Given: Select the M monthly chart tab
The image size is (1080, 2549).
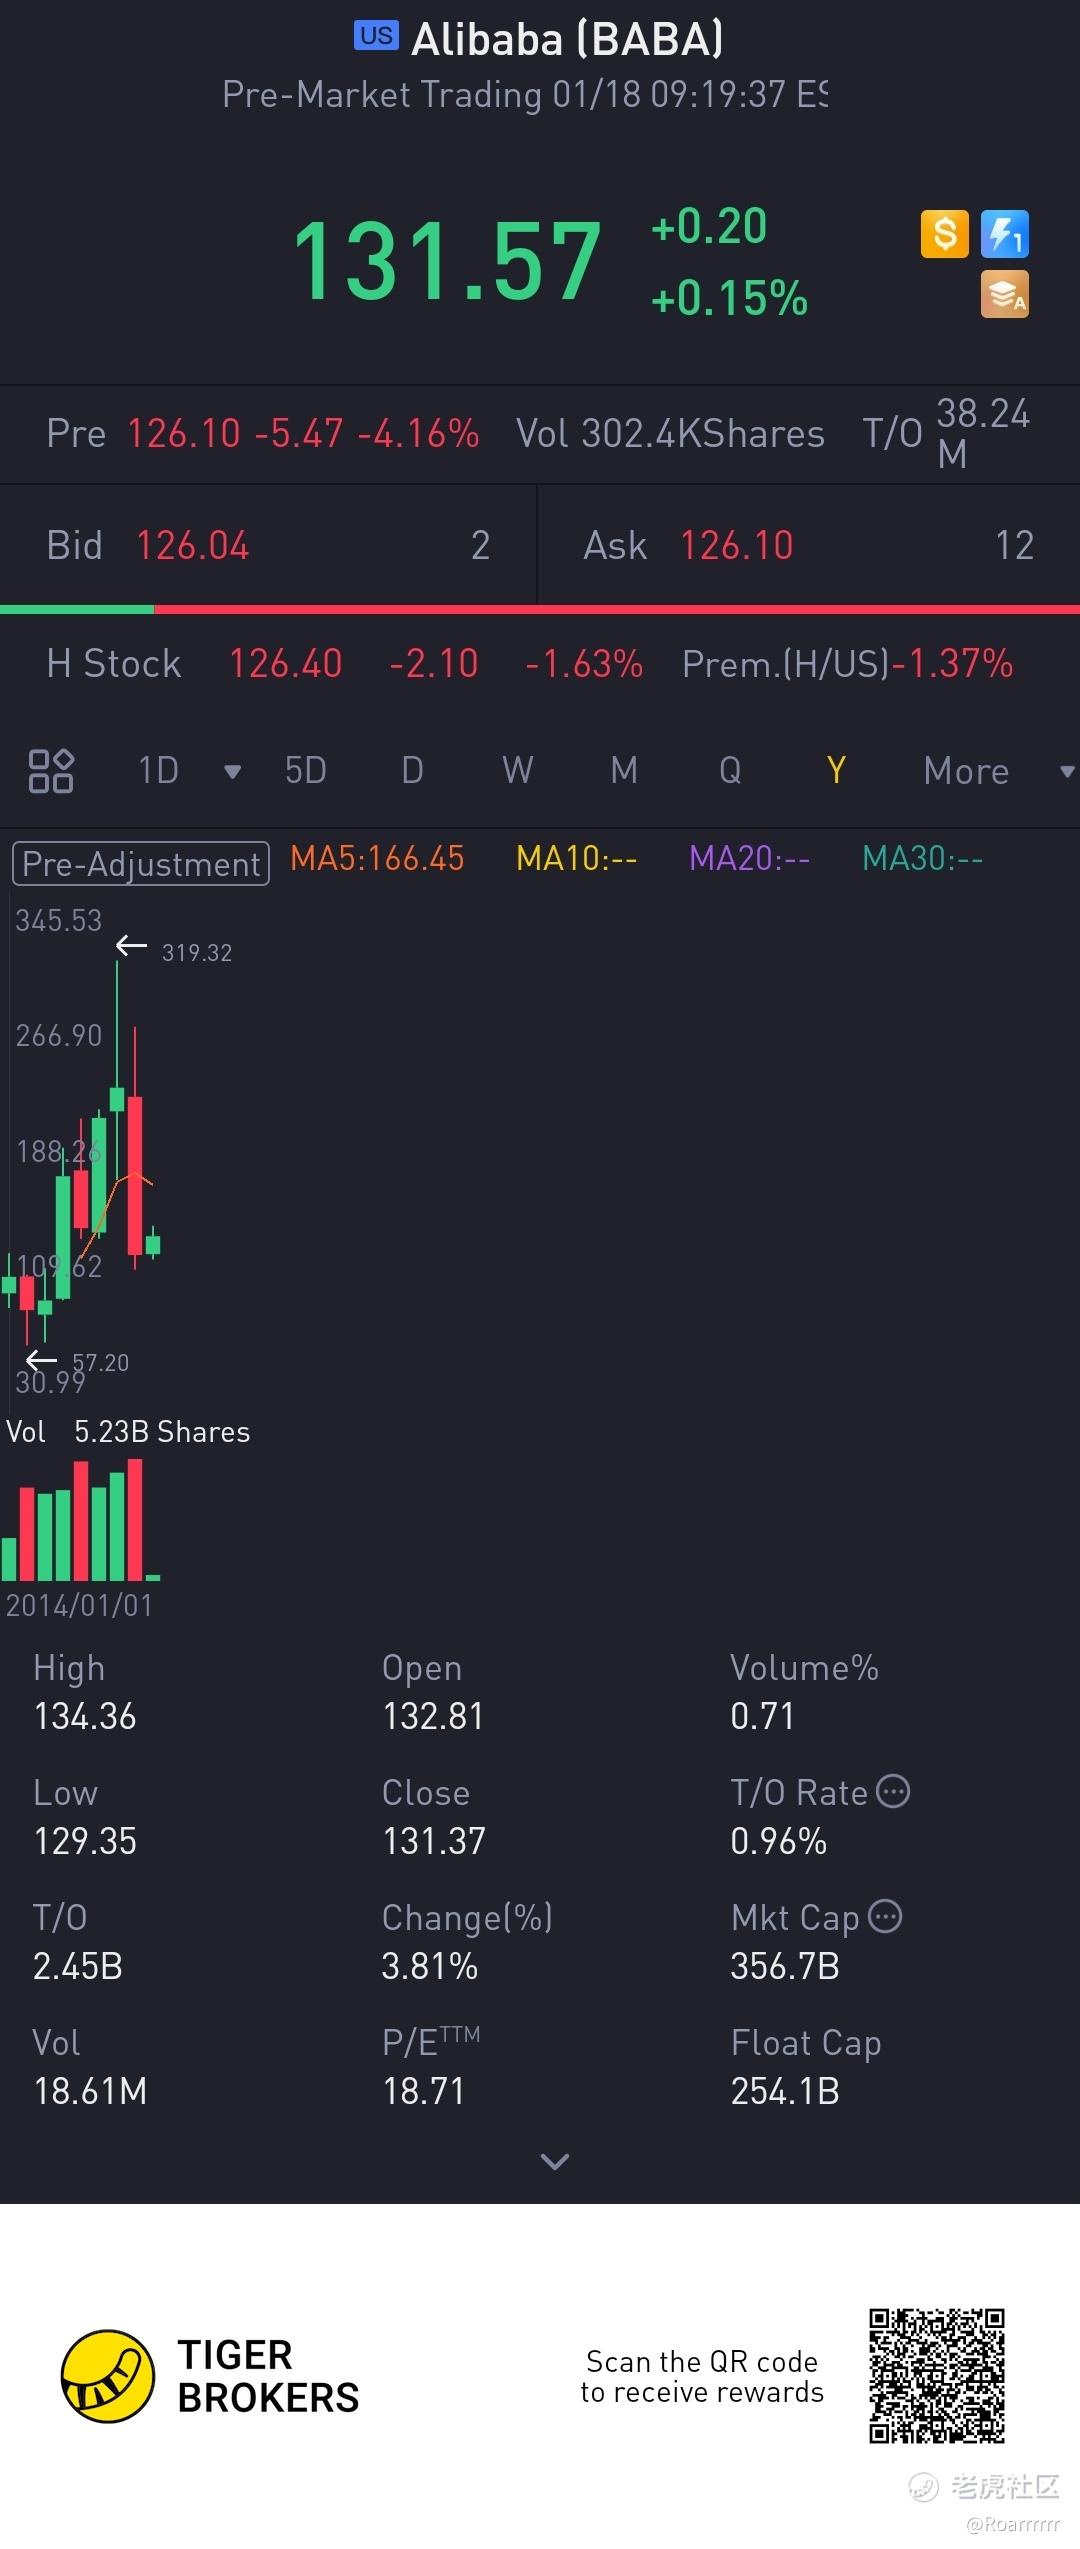Looking at the screenshot, I should click(624, 771).
